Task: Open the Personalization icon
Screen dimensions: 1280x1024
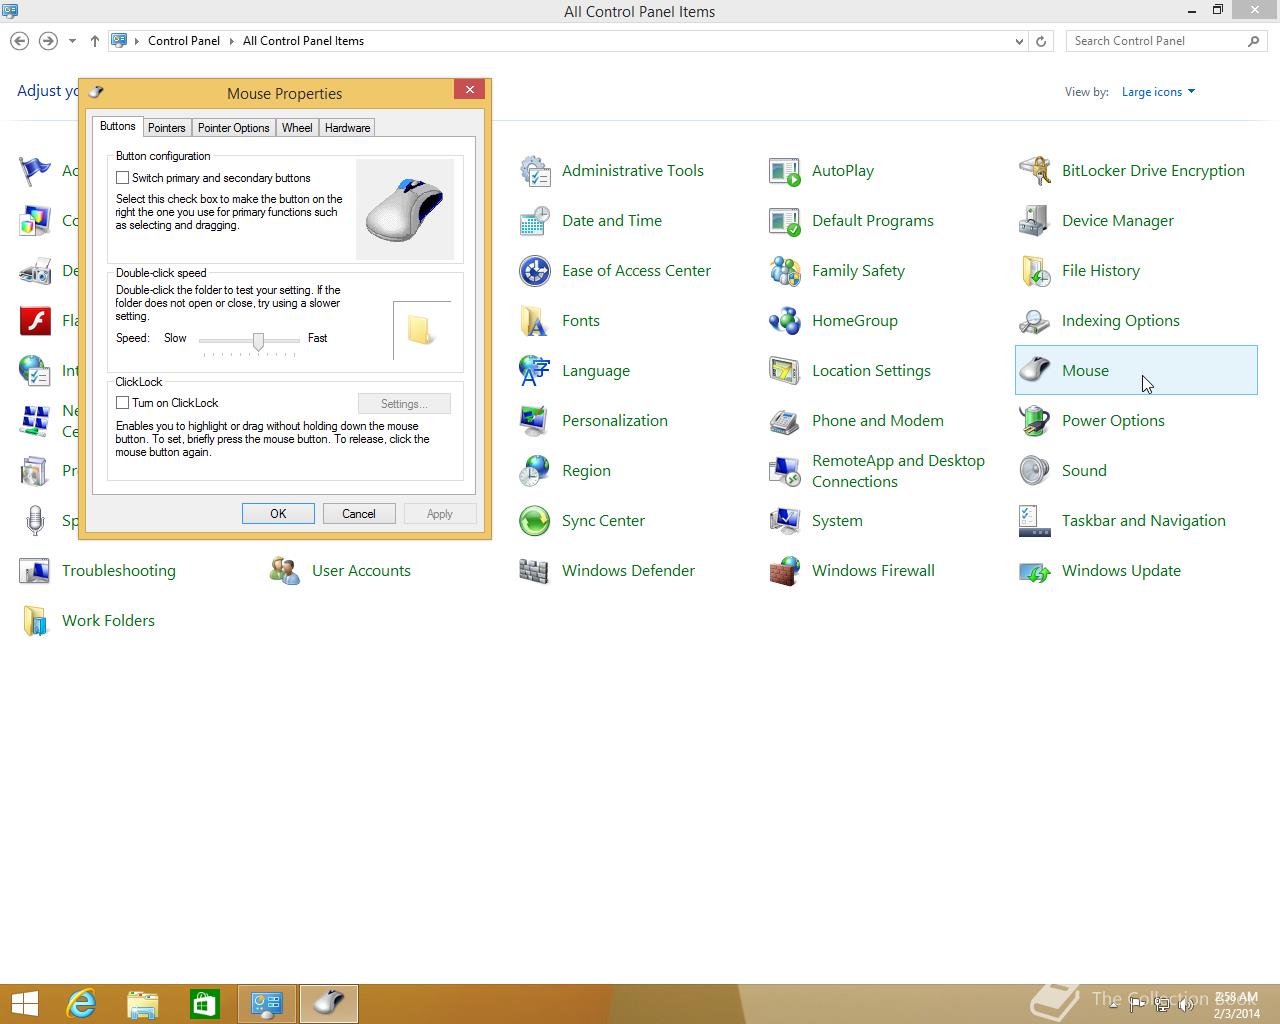Action: pos(535,421)
